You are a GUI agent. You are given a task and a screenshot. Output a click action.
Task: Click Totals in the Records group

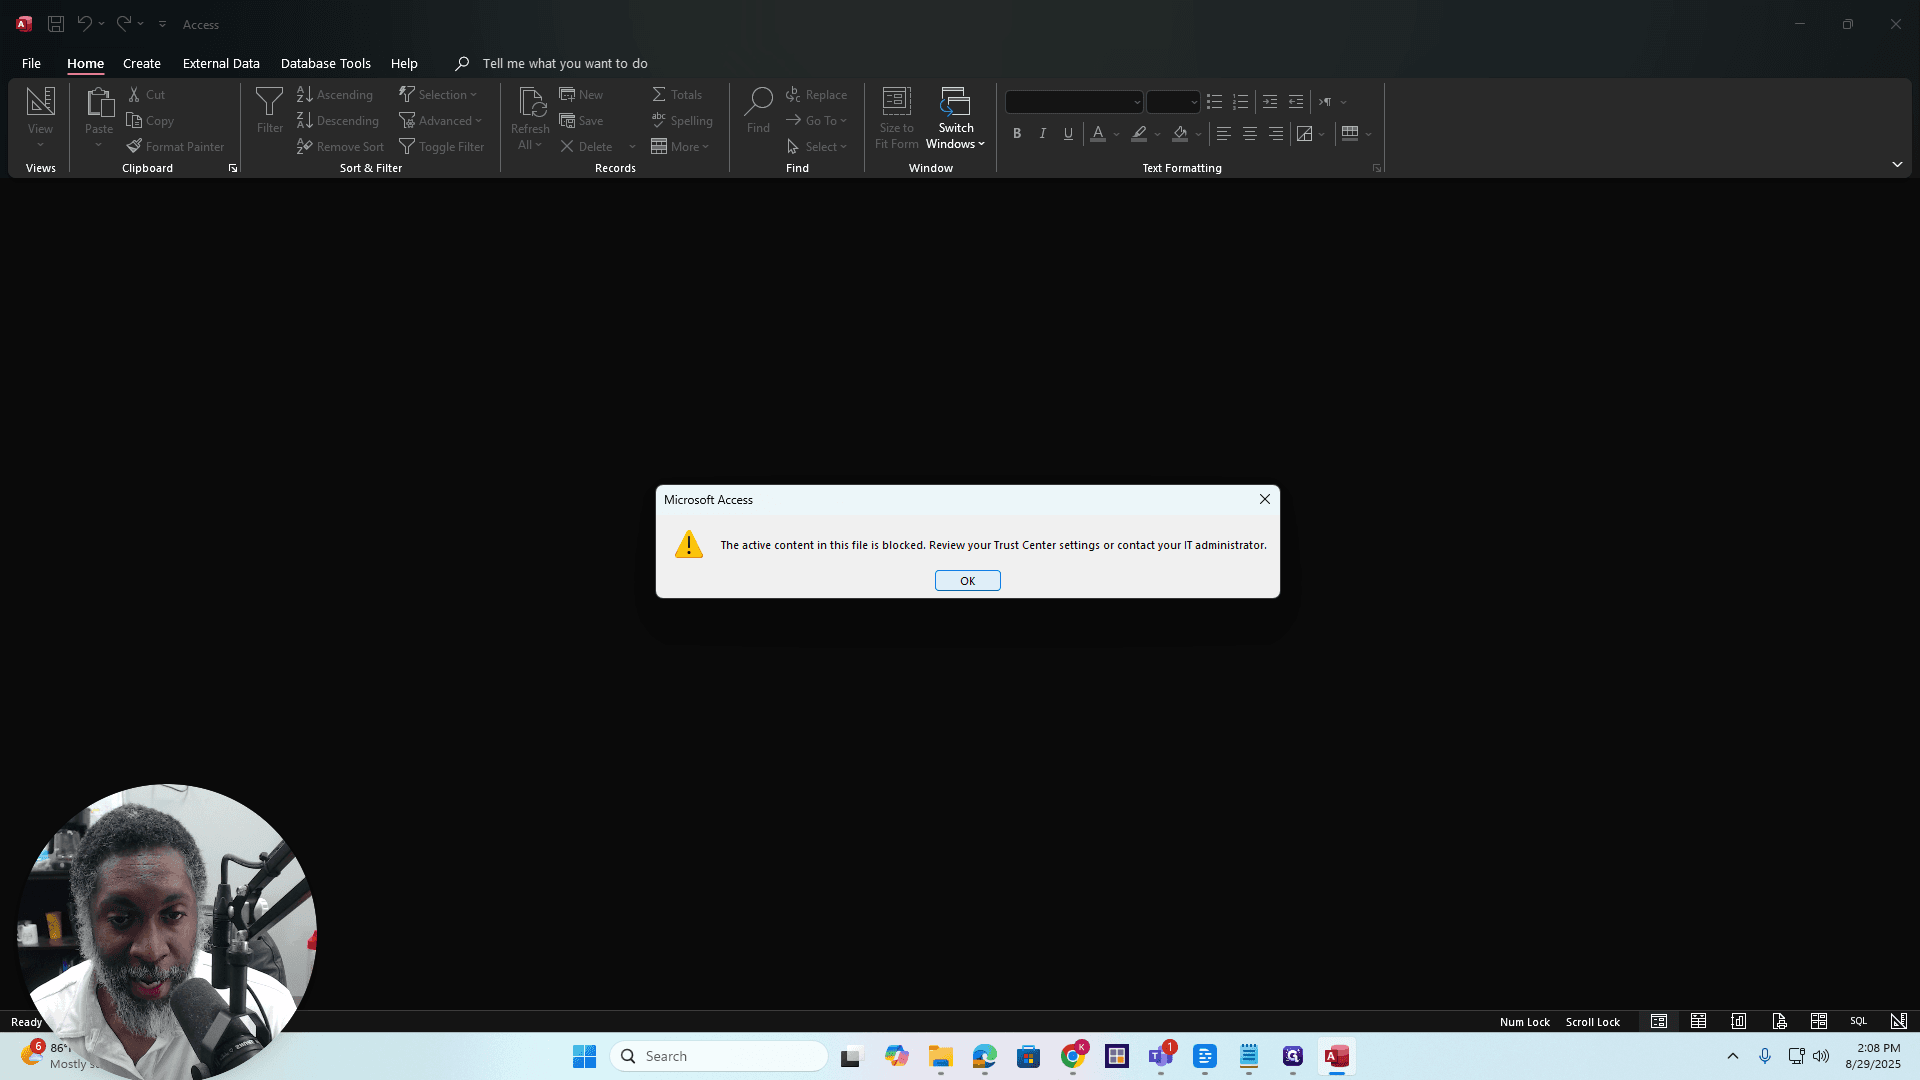tap(677, 94)
